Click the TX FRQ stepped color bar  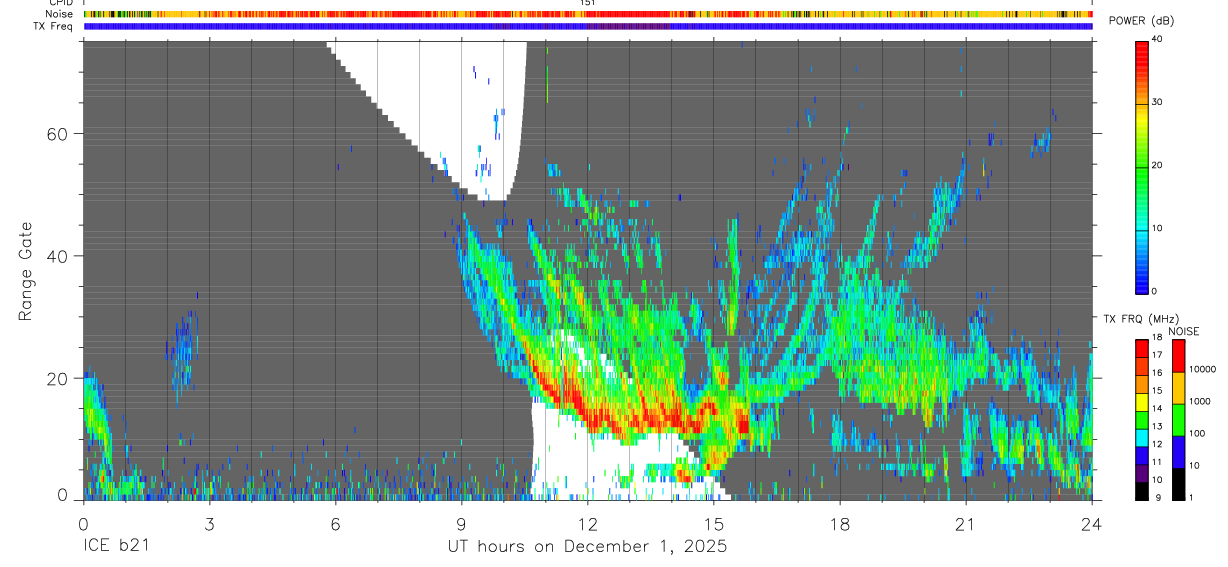[1142, 420]
